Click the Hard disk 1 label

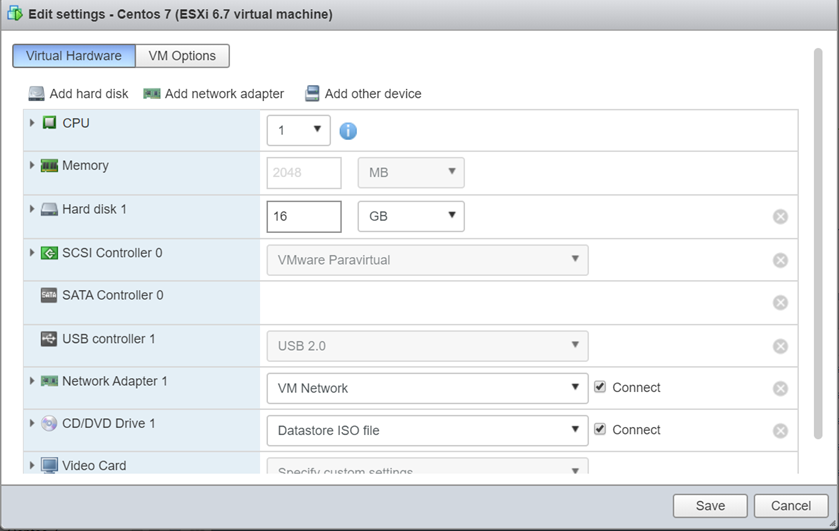pos(95,209)
